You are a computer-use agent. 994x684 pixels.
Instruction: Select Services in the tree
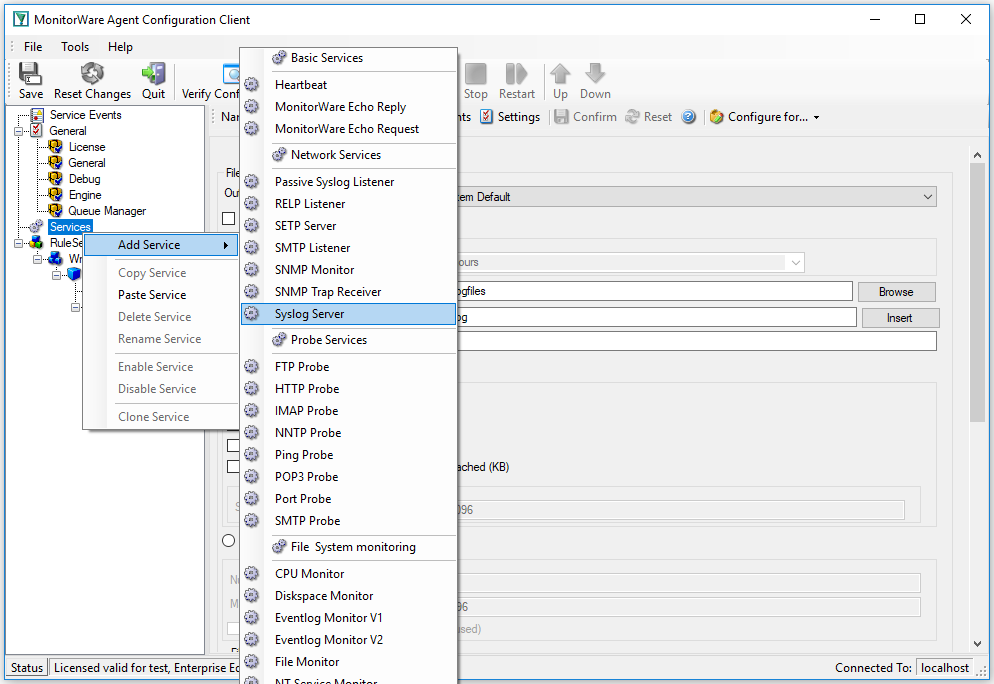[x=70, y=226]
